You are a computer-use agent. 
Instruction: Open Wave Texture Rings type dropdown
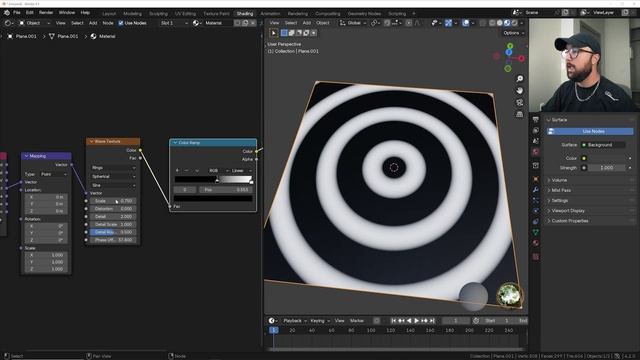[113, 168]
